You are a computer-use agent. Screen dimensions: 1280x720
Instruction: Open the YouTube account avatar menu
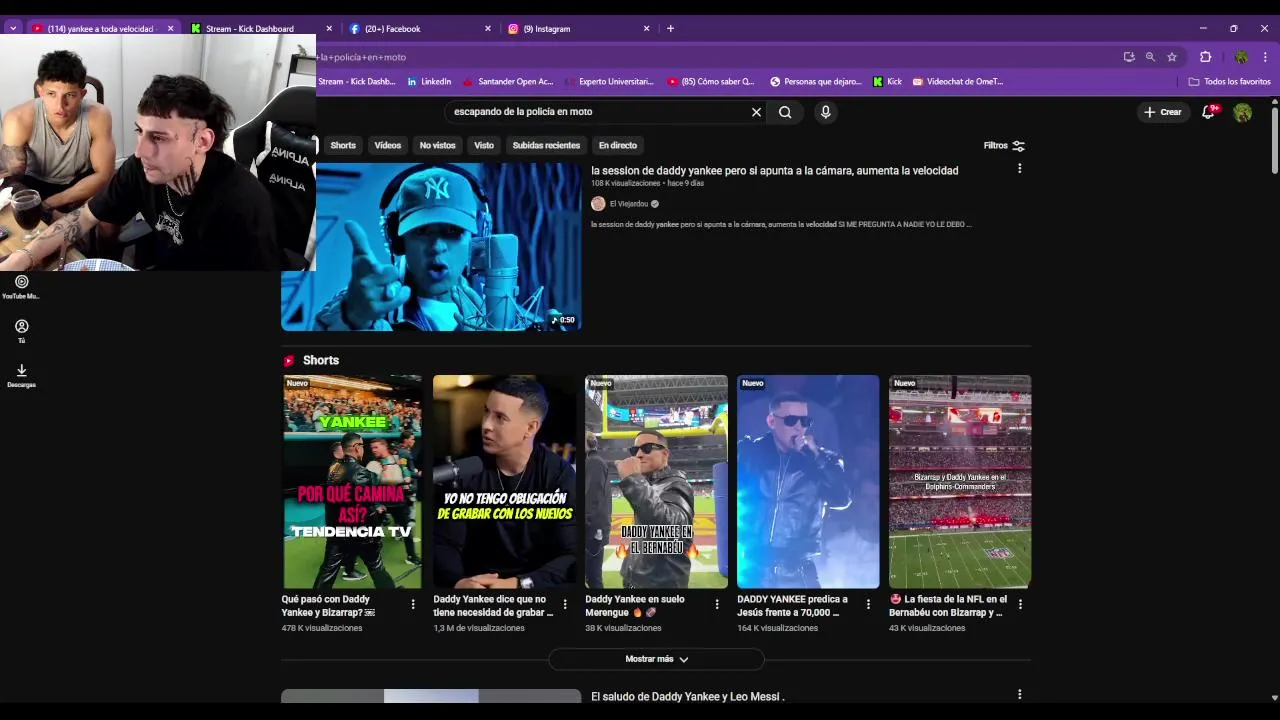[1242, 113]
